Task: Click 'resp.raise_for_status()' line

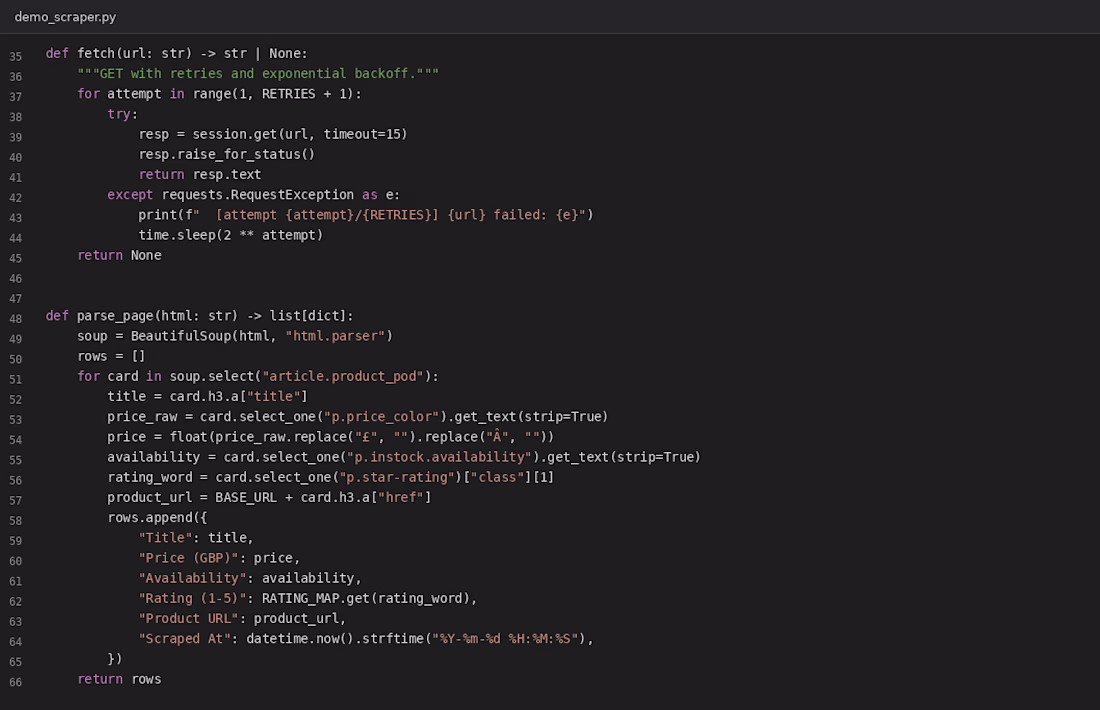Action: [x=227, y=154]
